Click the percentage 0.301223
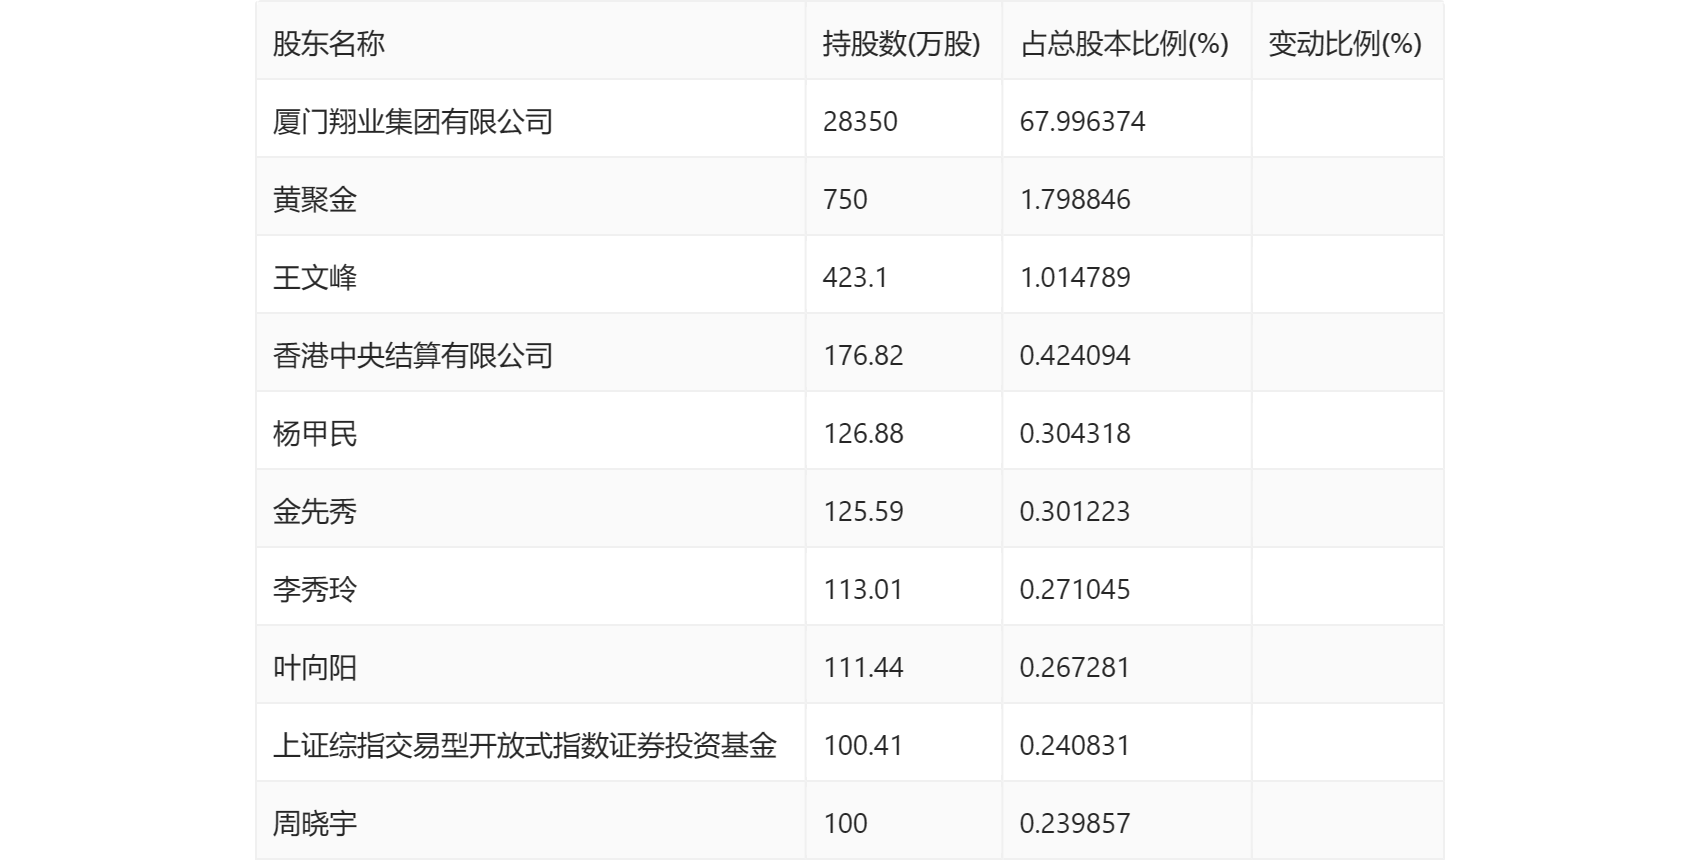Screen dimensions: 1700x860 [1075, 512]
